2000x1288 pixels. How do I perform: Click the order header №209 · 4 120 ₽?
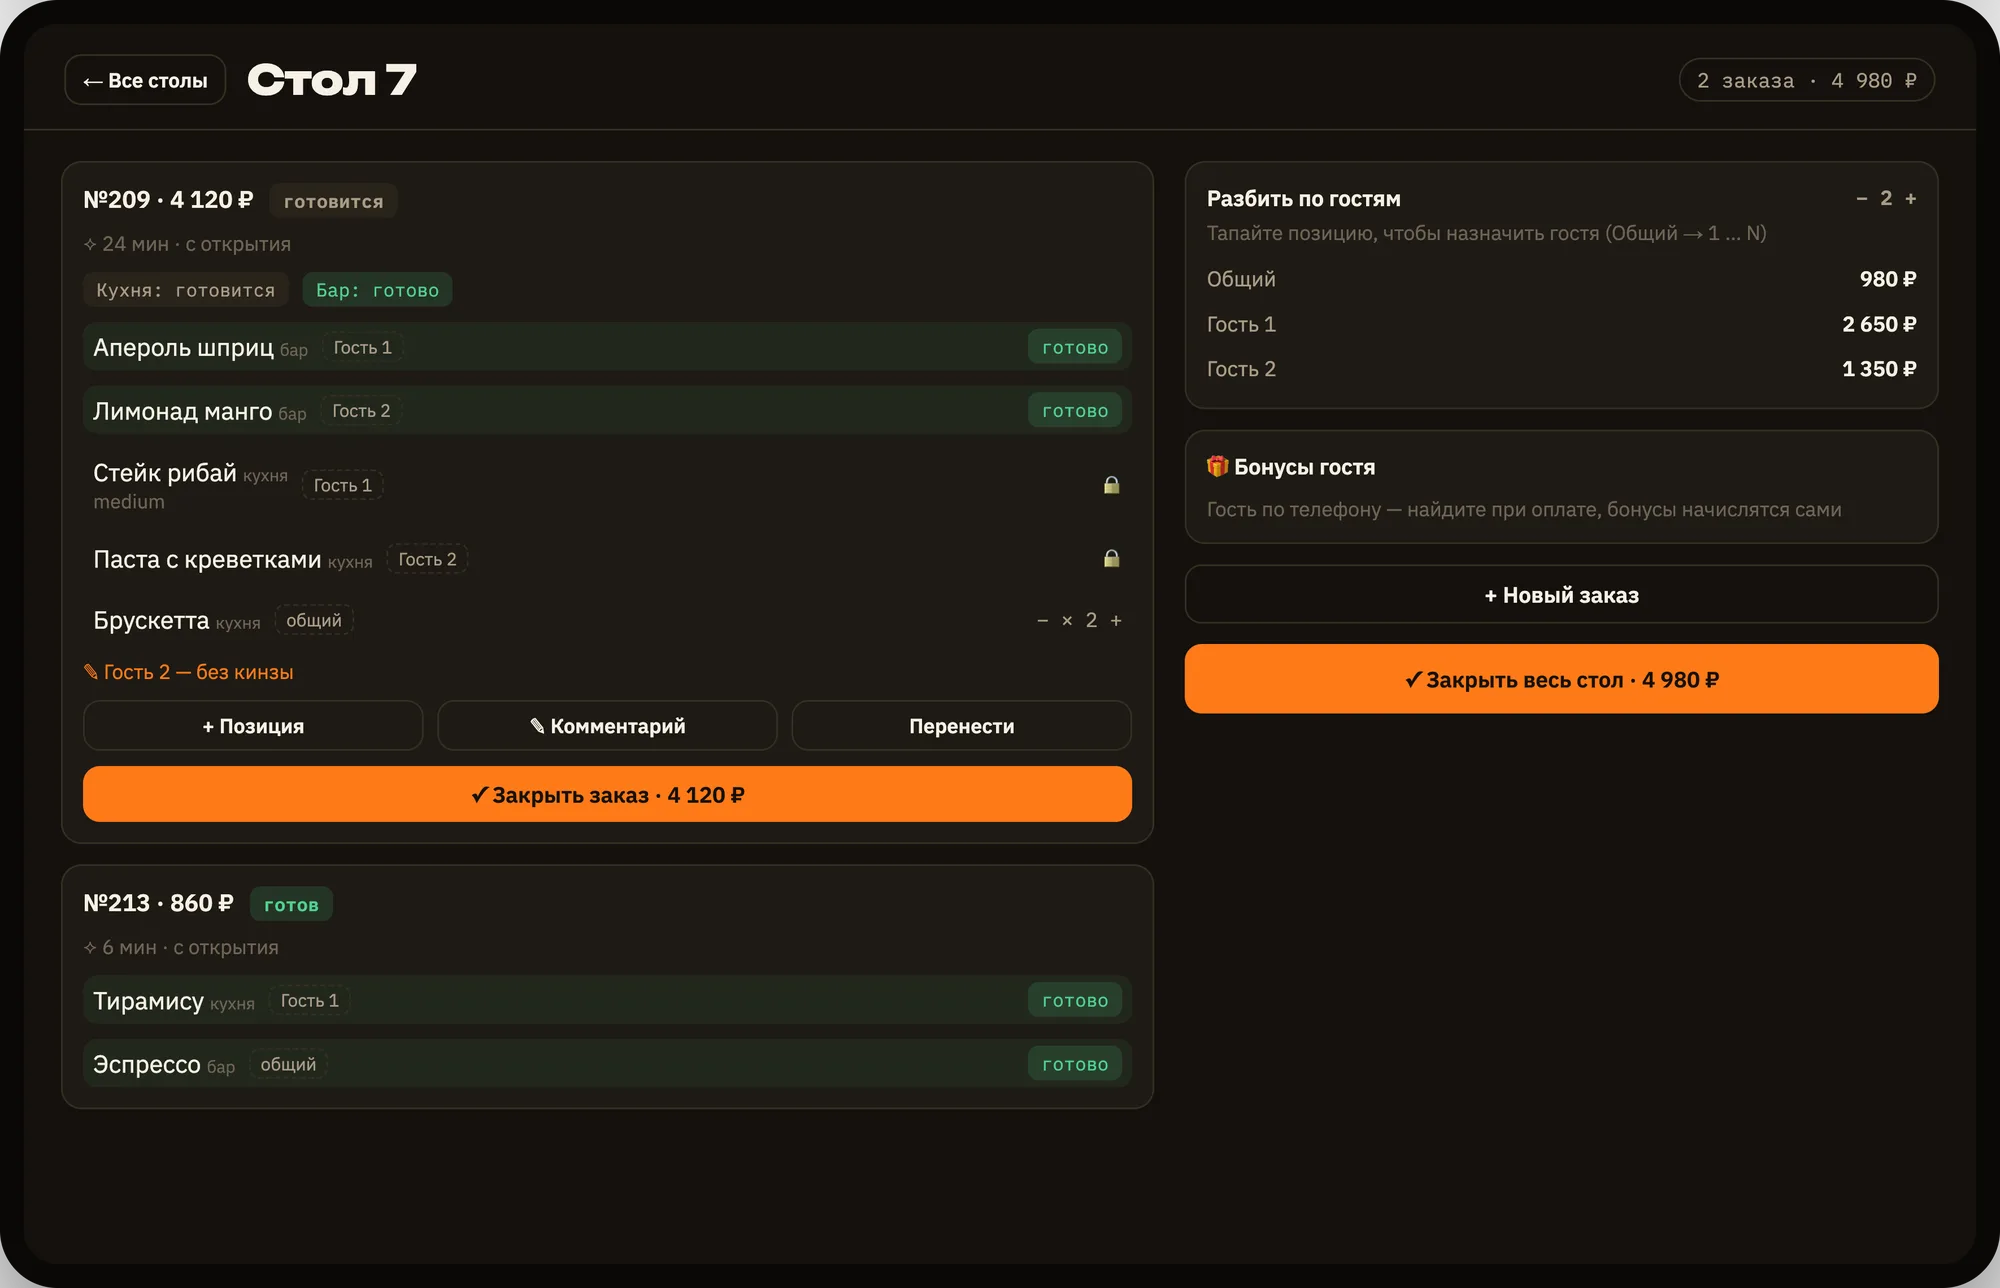[x=168, y=200]
